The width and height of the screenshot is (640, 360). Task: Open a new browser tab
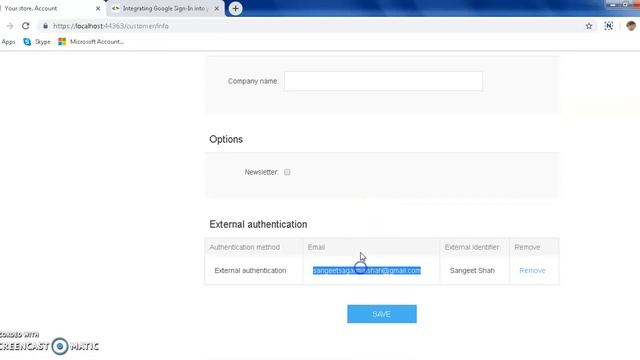click(x=236, y=8)
